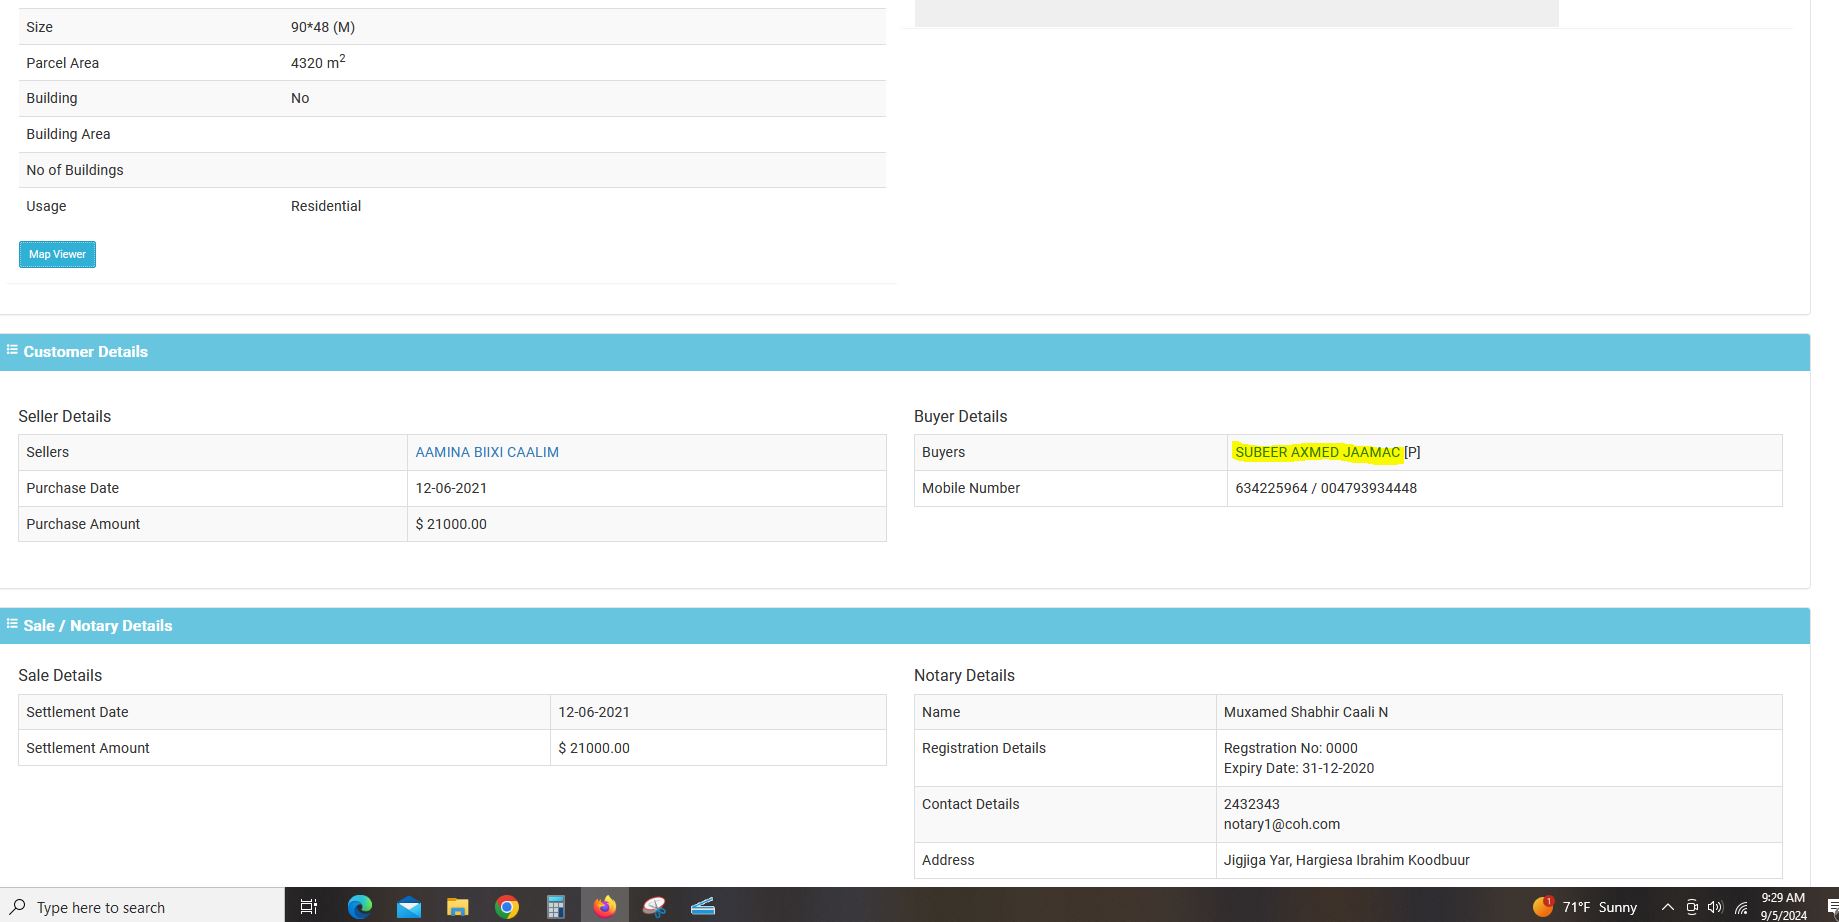Image resolution: width=1839 pixels, height=922 pixels.
Task: Select Regstration No: 0000 text
Action: pyautogui.click(x=1291, y=748)
